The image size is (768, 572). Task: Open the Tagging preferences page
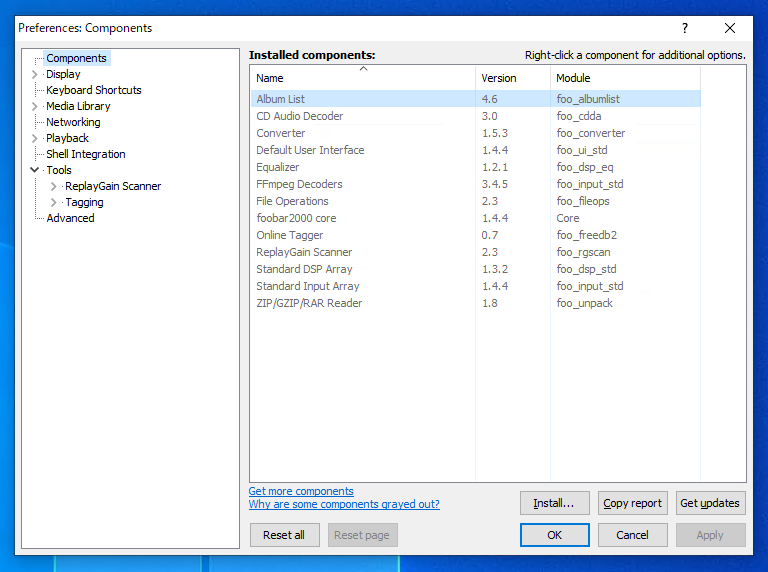84,202
